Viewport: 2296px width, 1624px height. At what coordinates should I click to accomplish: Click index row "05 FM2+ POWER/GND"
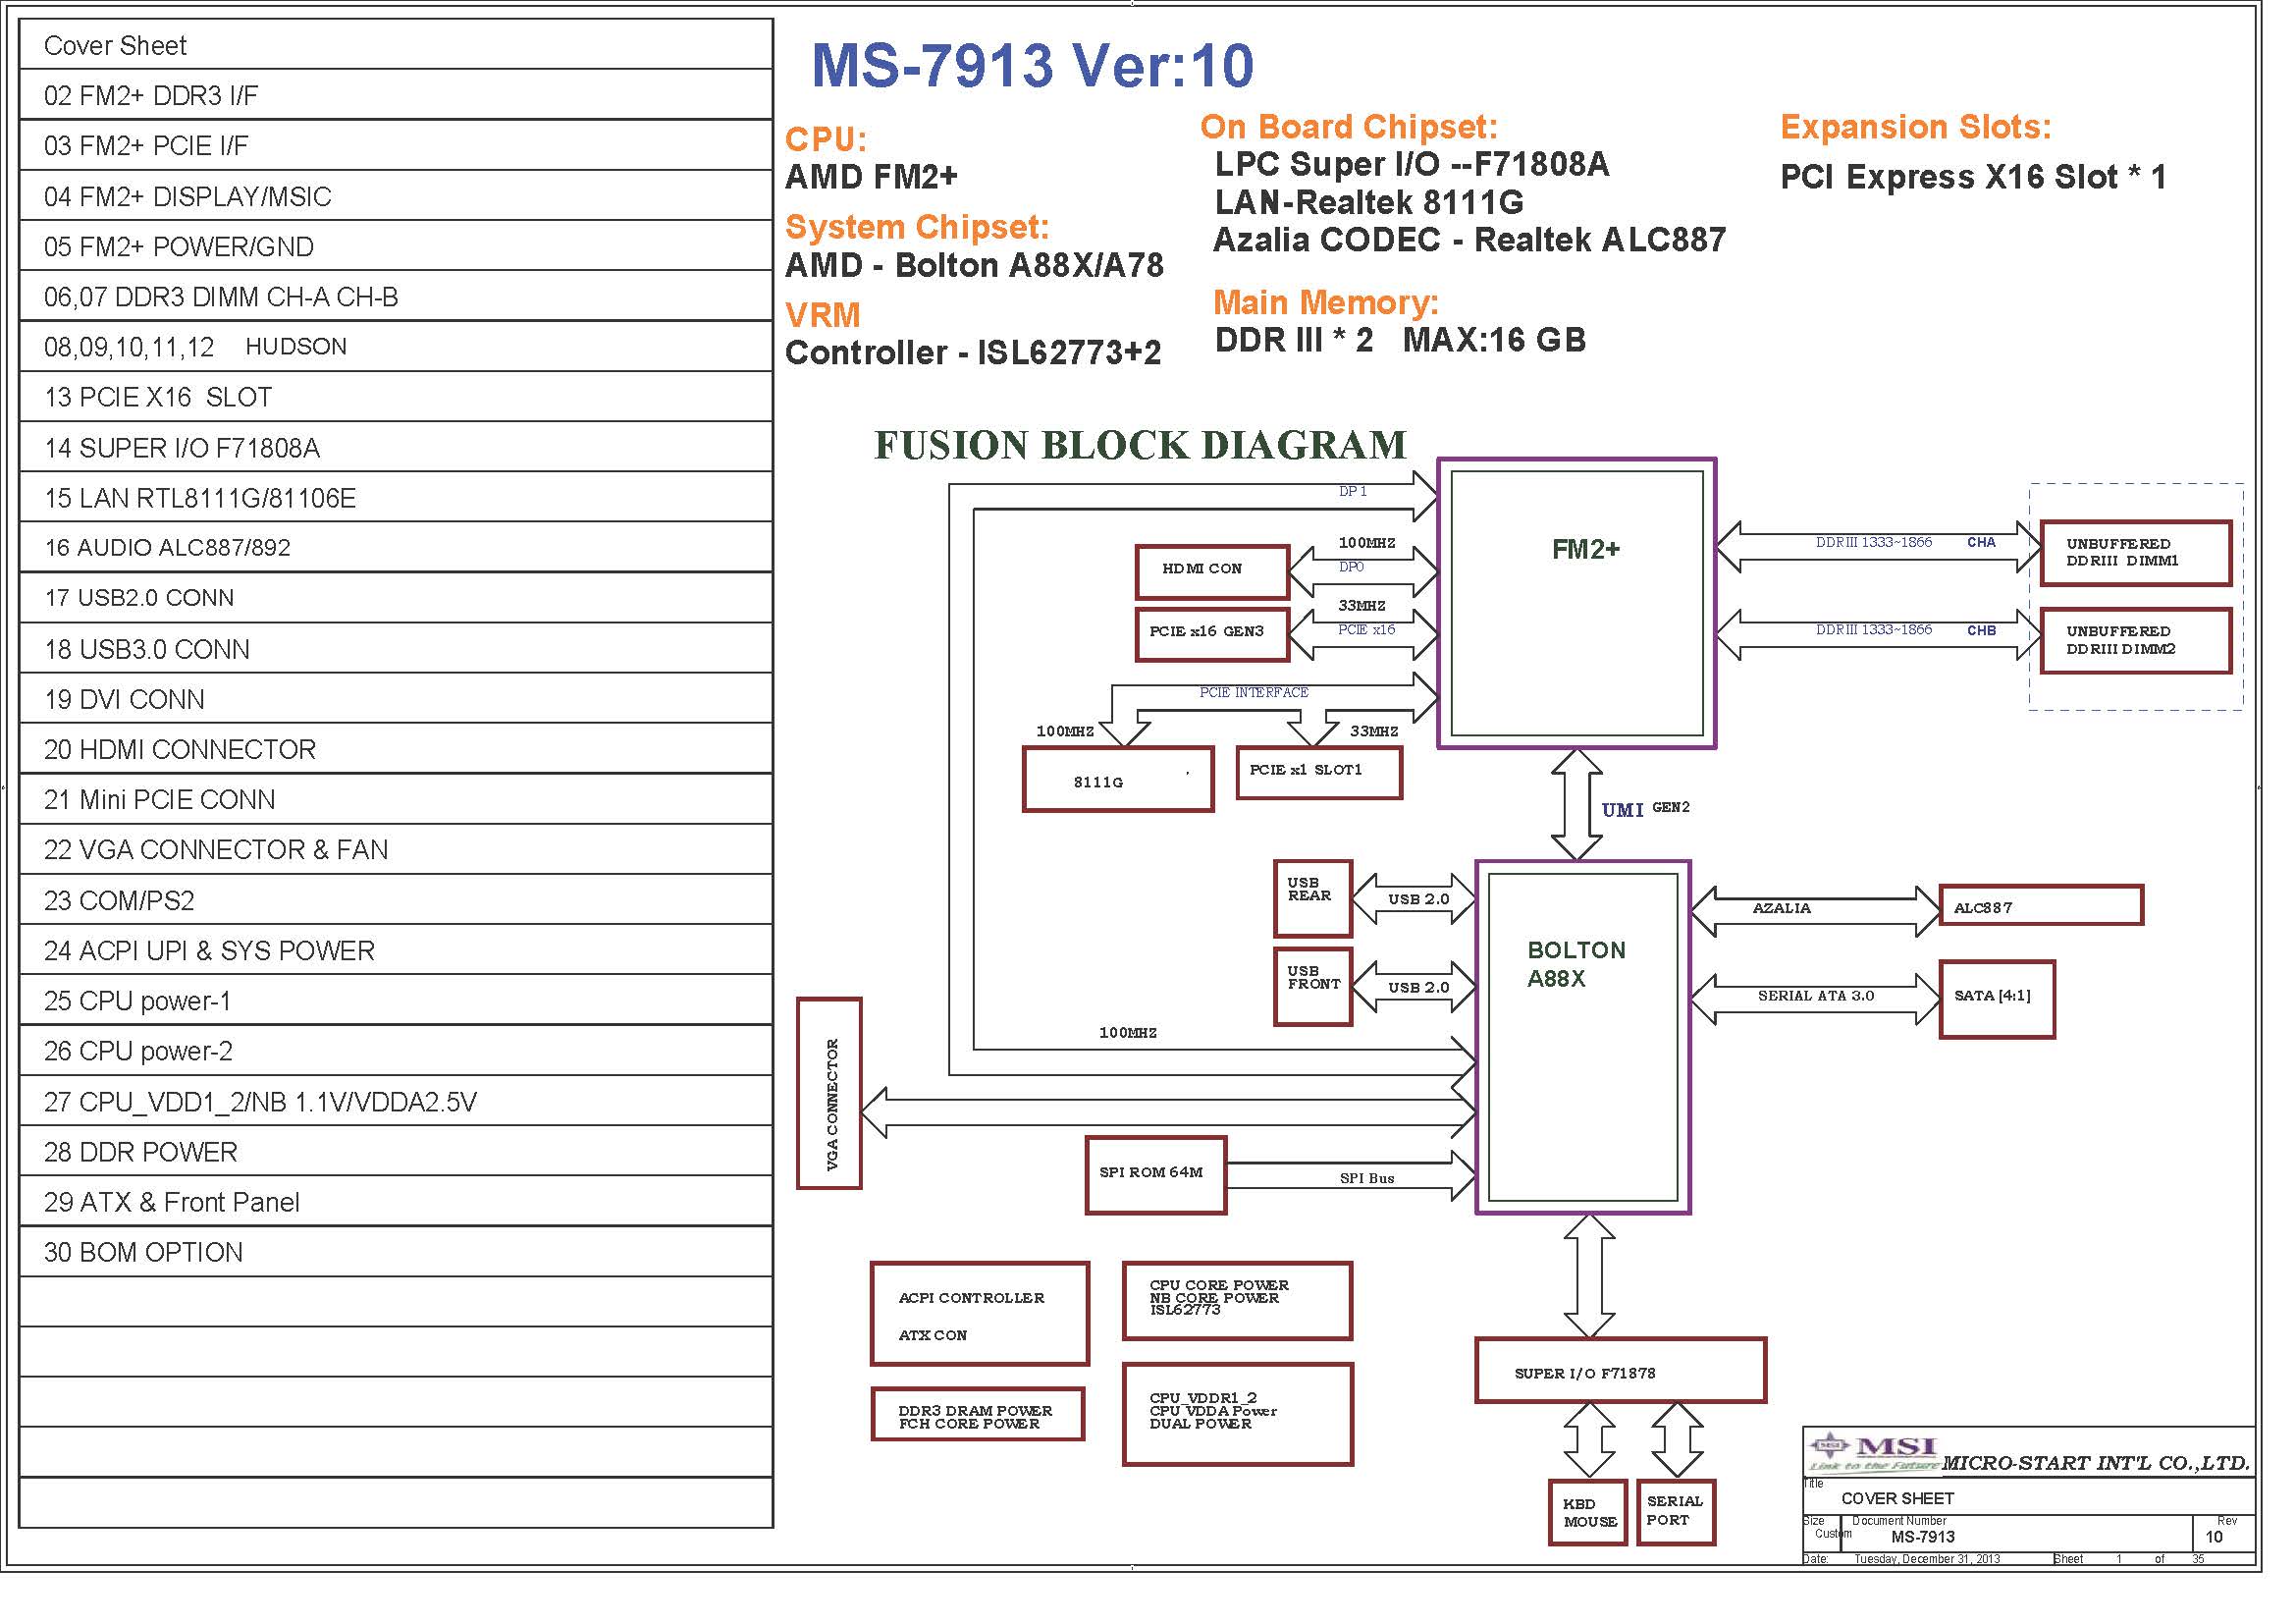click(396, 246)
